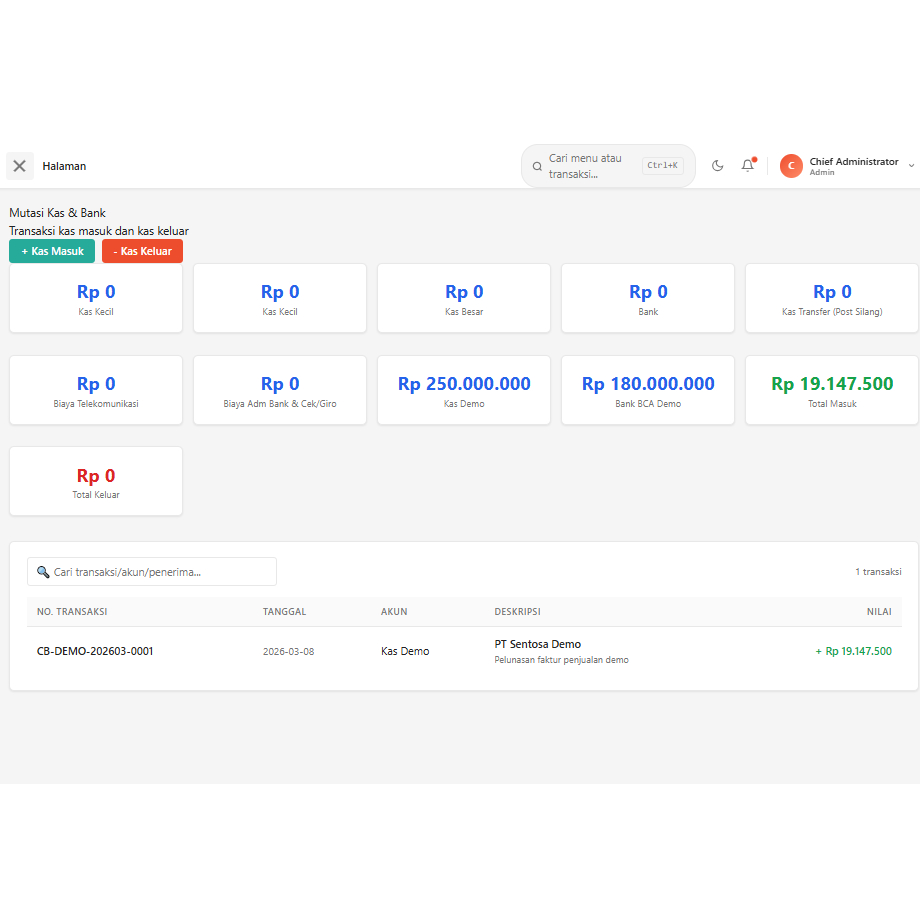Click the '1 transaksi' count label
Image resolution: width=920 pixels, height=920 pixels.
[x=878, y=571]
